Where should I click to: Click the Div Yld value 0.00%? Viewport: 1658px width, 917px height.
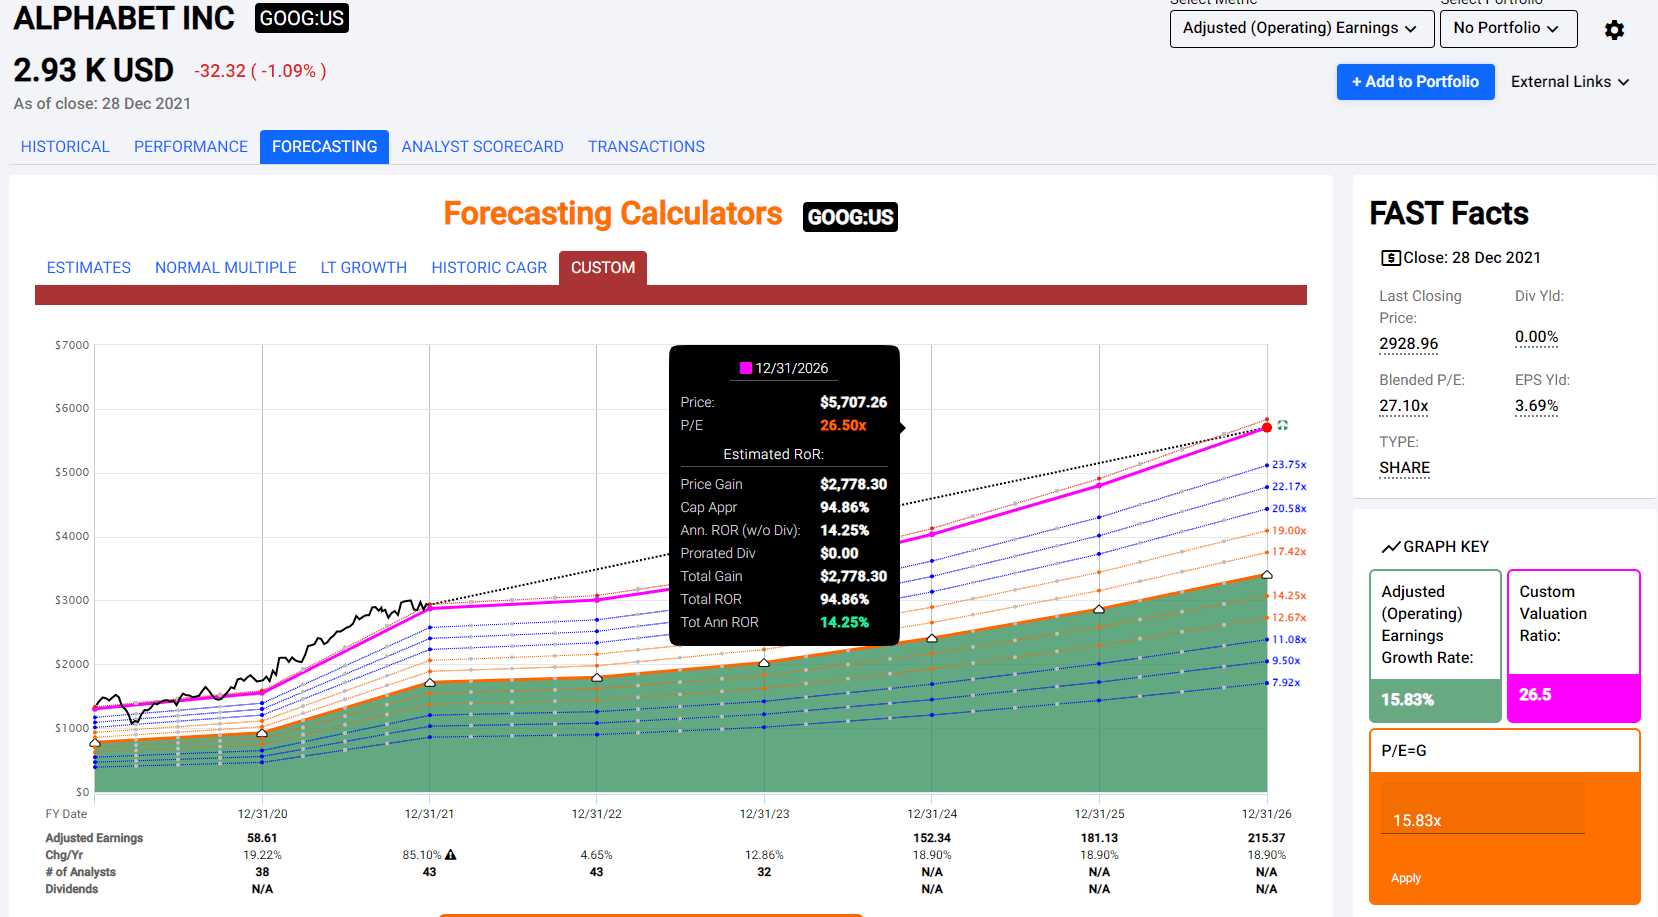[1536, 337]
